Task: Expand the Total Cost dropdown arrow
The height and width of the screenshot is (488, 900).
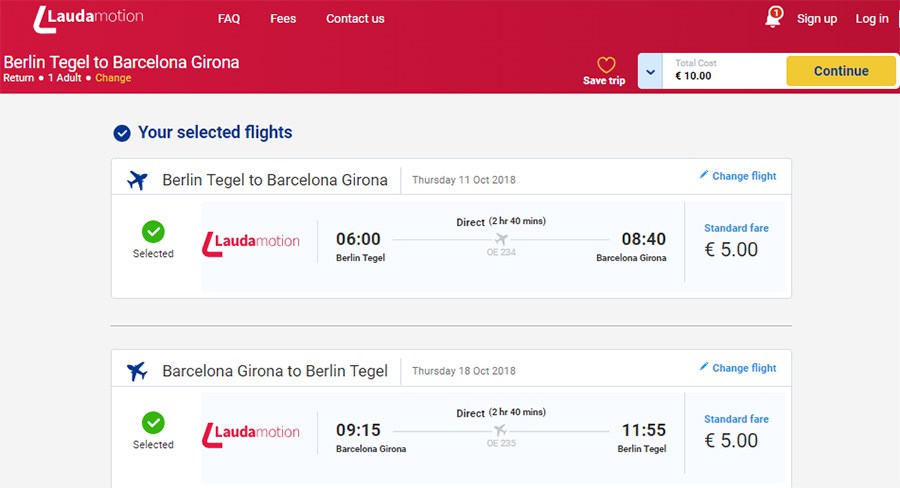Action: [650, 71]
